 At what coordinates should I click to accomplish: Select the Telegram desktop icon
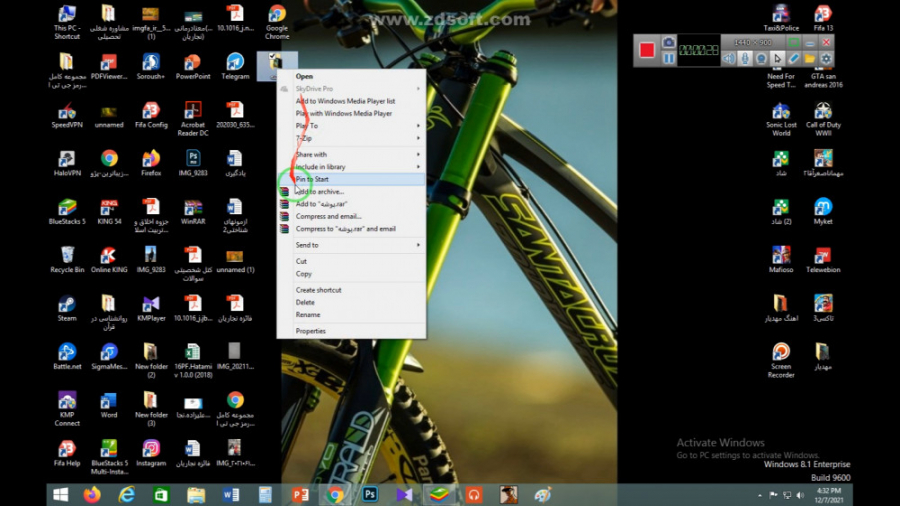(x=235, y=66)
